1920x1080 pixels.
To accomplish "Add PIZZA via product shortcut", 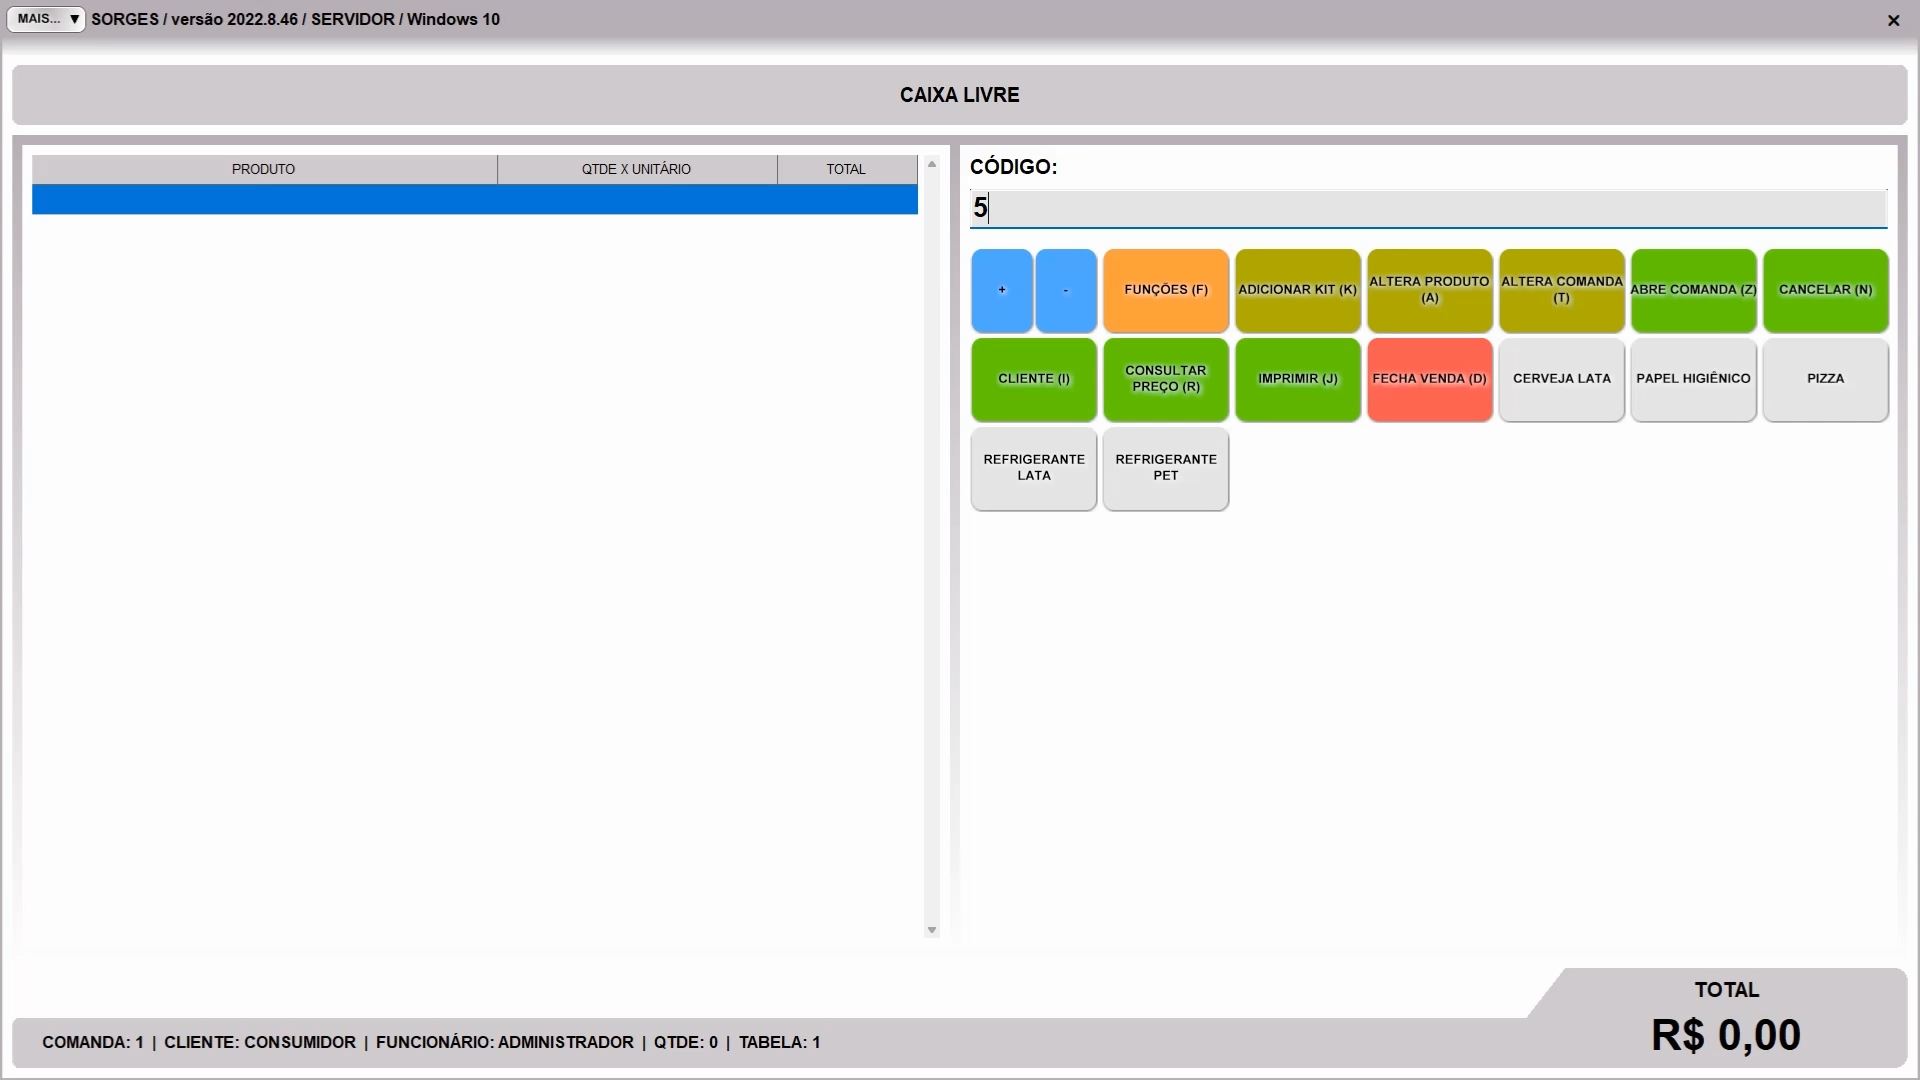I will click(1825, 379).
